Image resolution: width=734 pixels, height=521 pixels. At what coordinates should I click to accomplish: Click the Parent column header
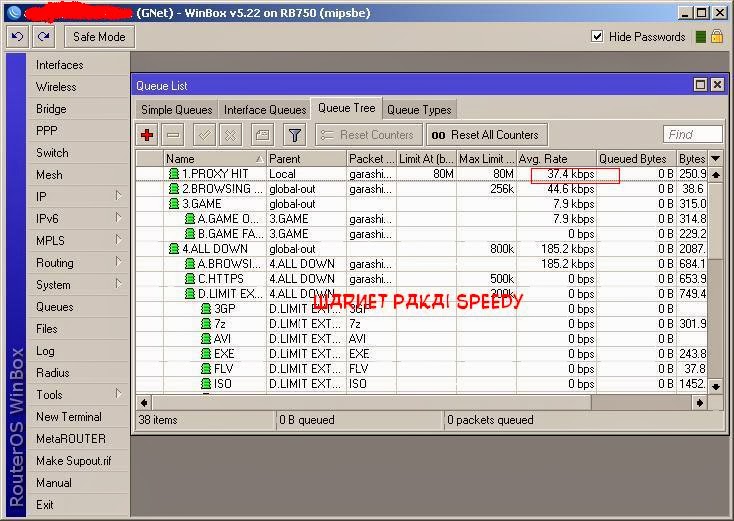306,159
